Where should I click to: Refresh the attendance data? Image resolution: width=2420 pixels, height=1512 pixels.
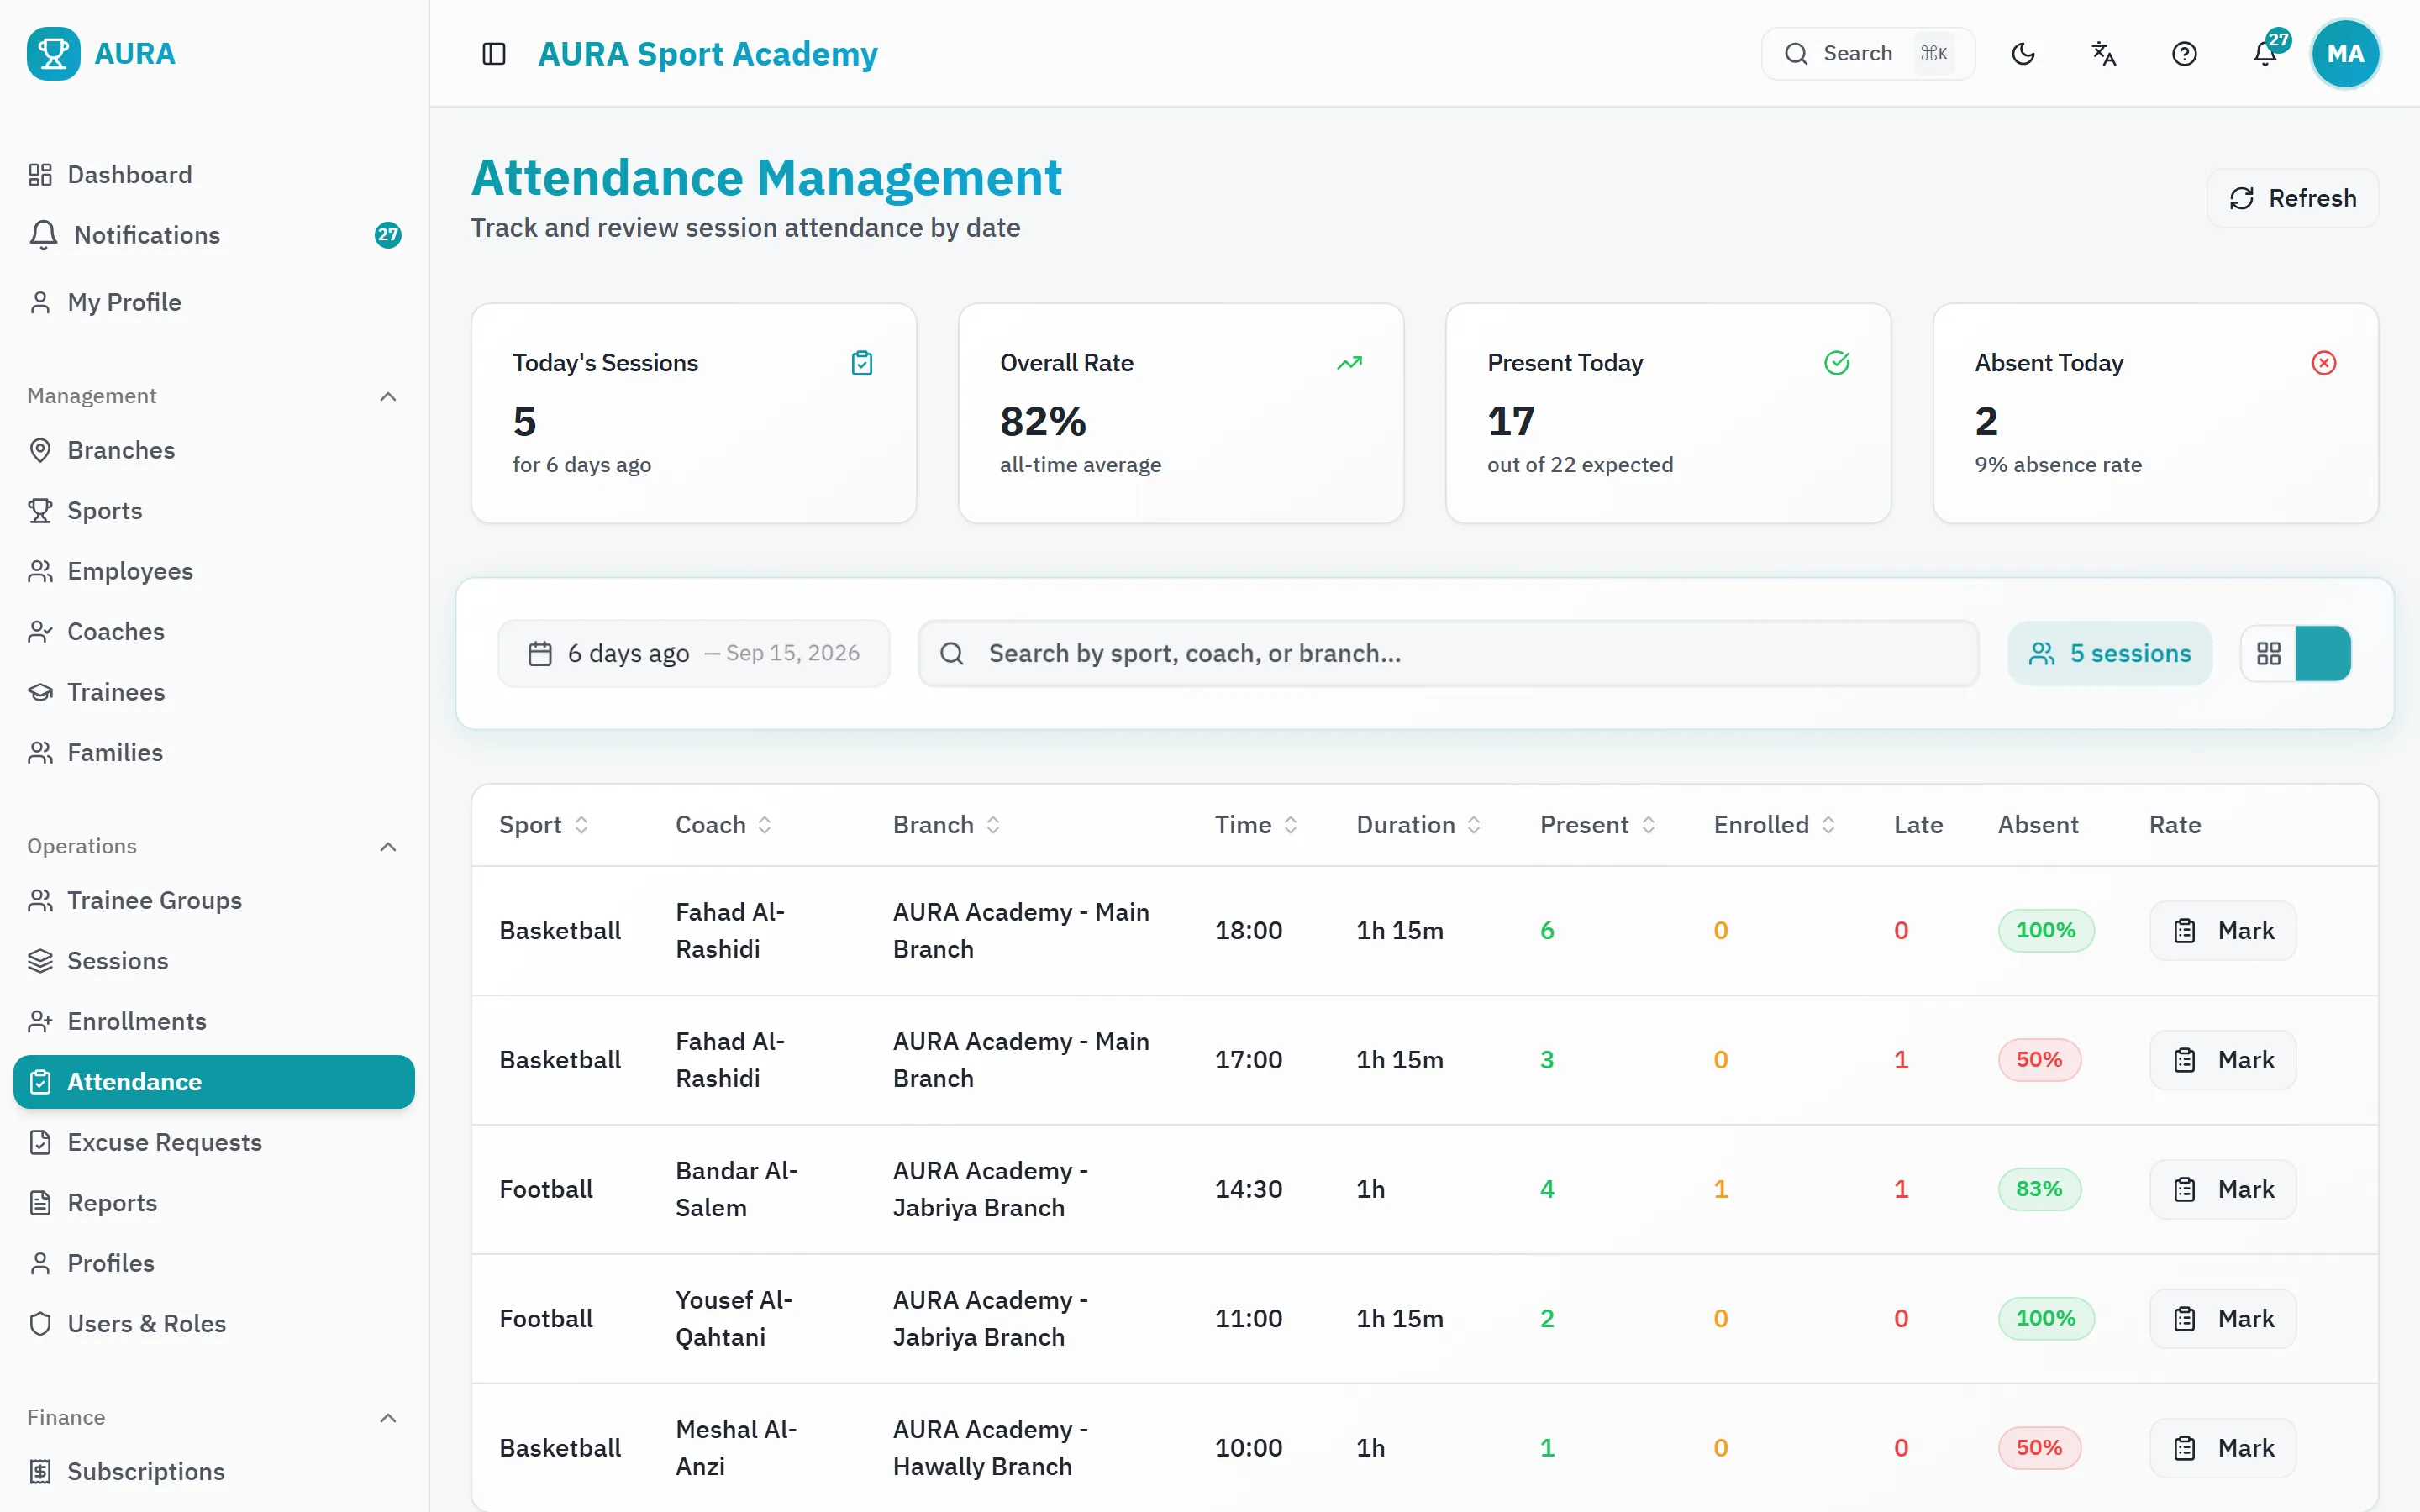[2292, 198]
